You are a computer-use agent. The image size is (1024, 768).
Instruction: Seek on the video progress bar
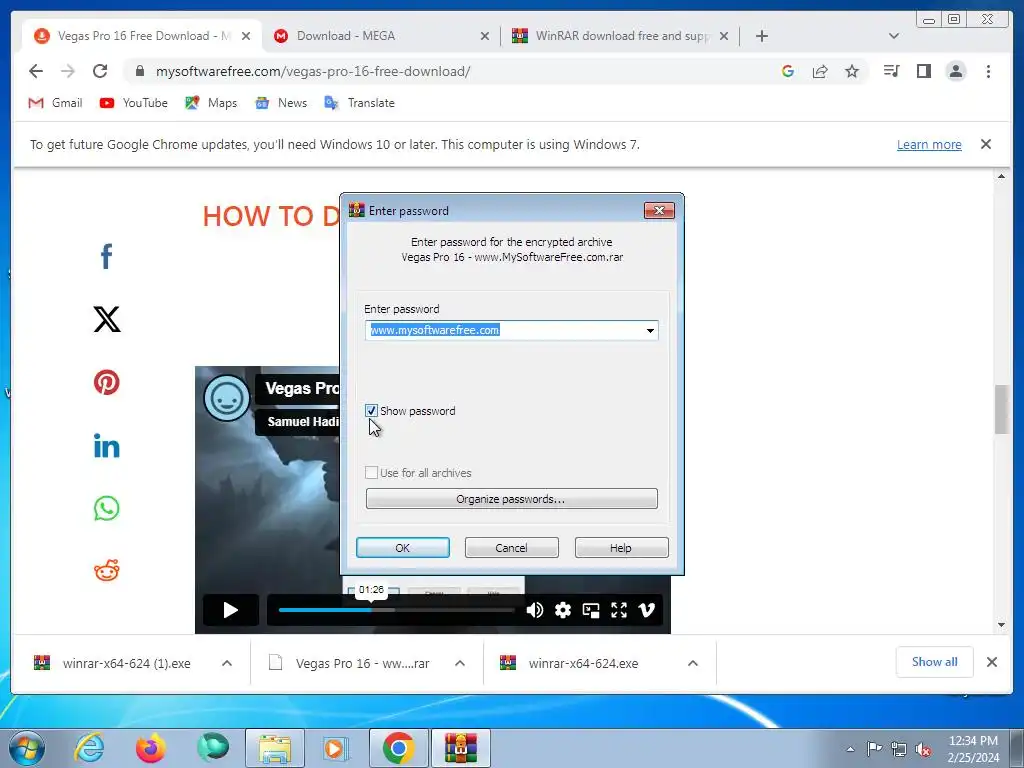396,610
